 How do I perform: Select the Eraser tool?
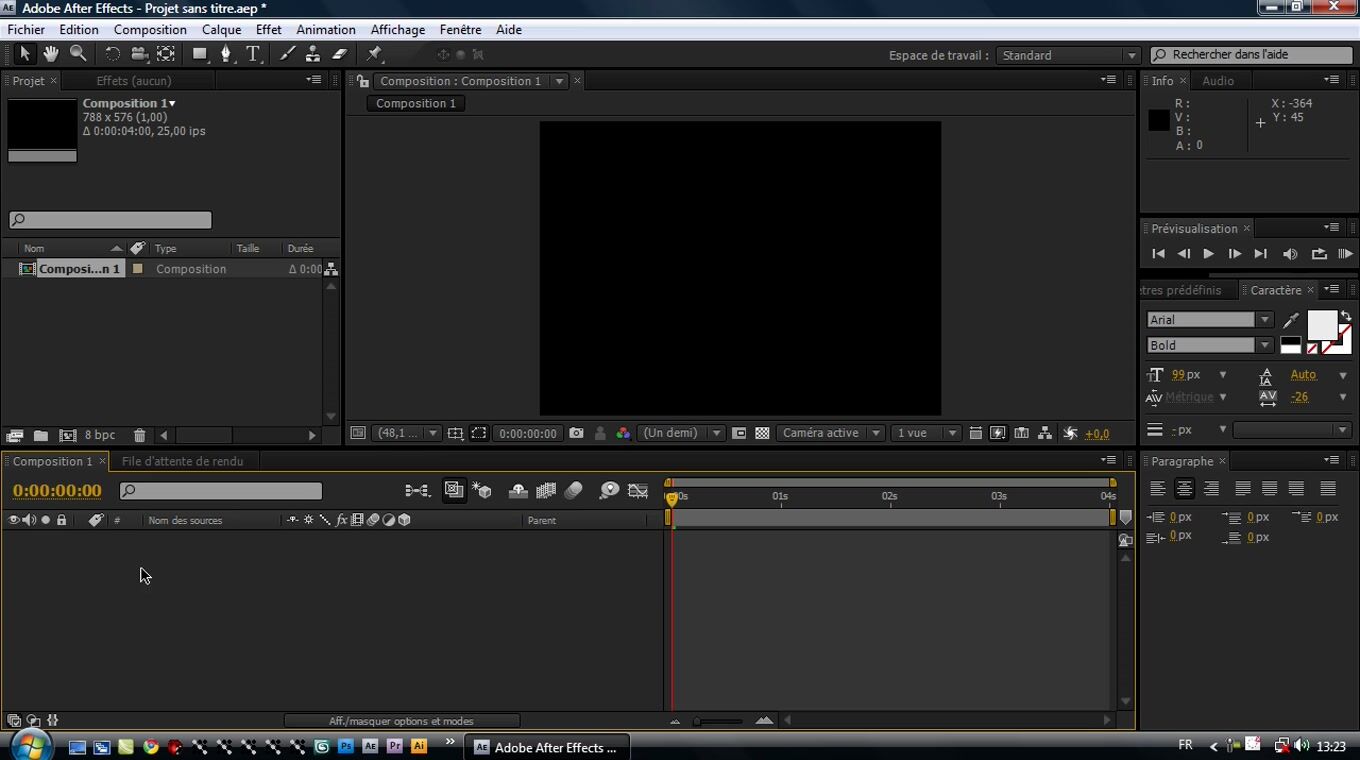pyautogui.click(x=339, y=54)
